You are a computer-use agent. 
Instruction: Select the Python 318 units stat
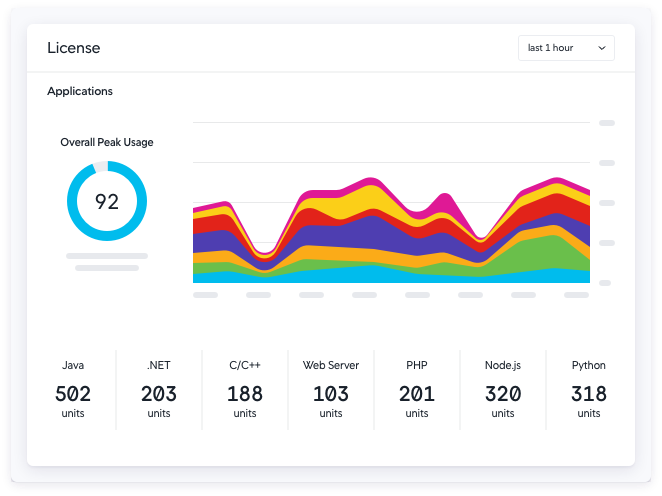589,389
